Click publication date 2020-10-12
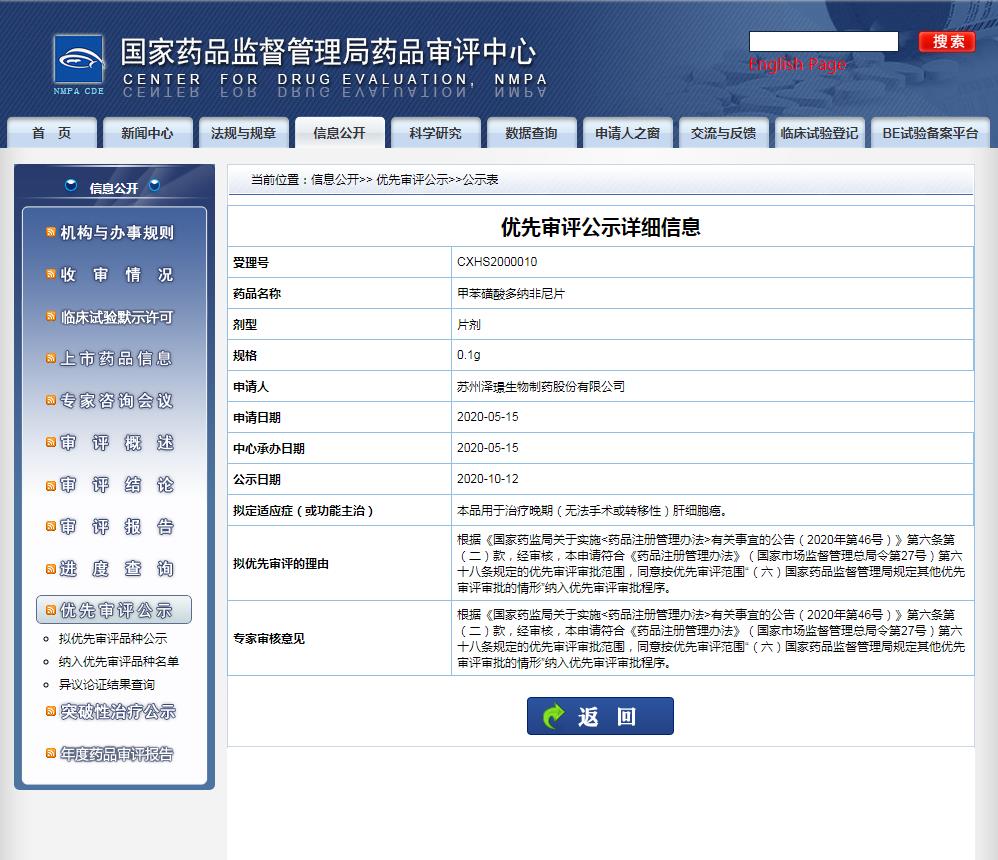Viewport: 998px width, 860px height. pyautogui.click(x=488, y=479)
